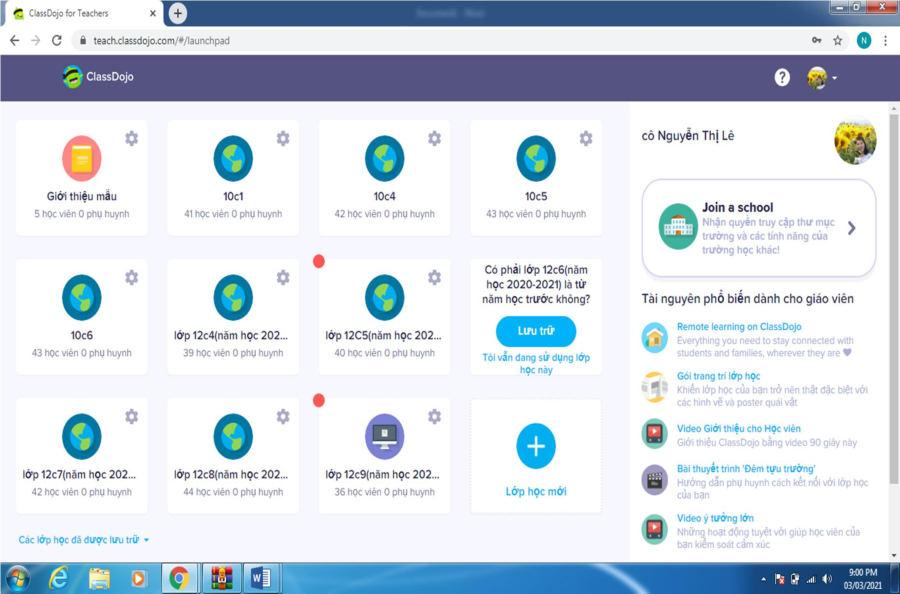Screen dimensions: 900x594
Task: Open lớp 12C5 globe icon
Action: [385, 297]
